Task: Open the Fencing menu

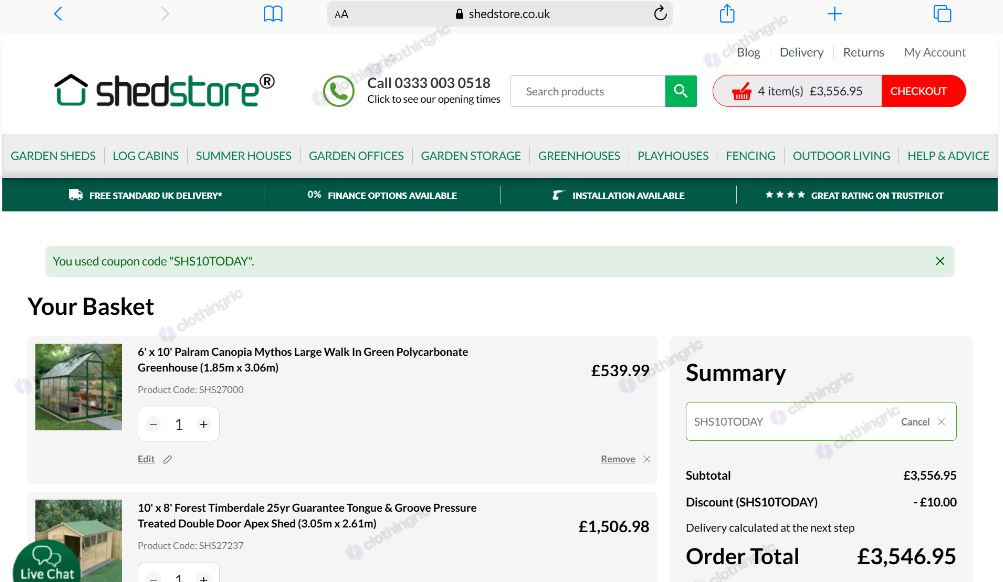Action: coord(750,156)
